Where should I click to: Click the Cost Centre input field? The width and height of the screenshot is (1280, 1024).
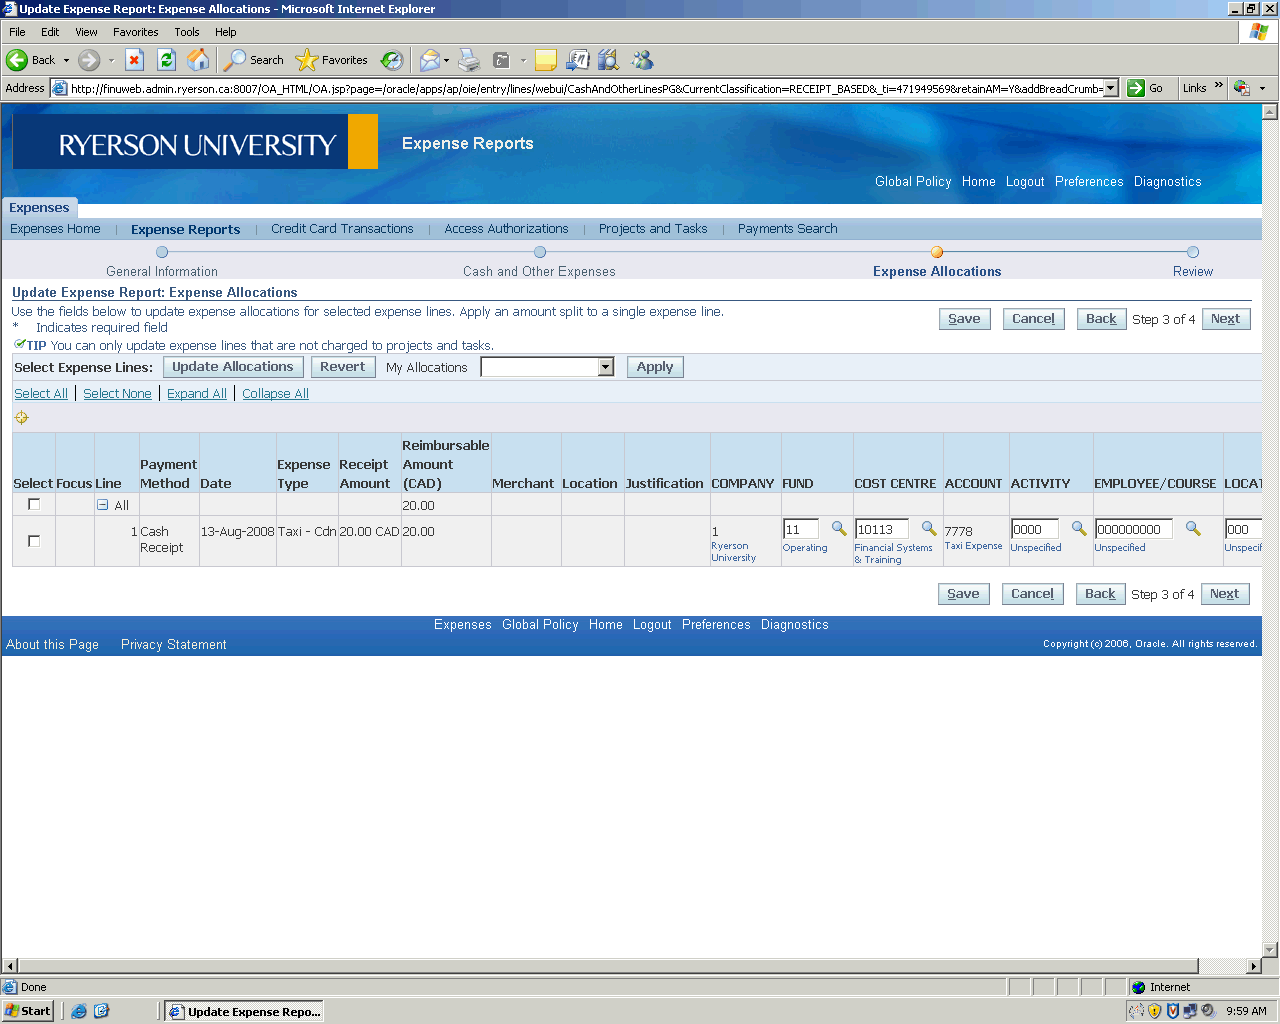coord(881,529)
